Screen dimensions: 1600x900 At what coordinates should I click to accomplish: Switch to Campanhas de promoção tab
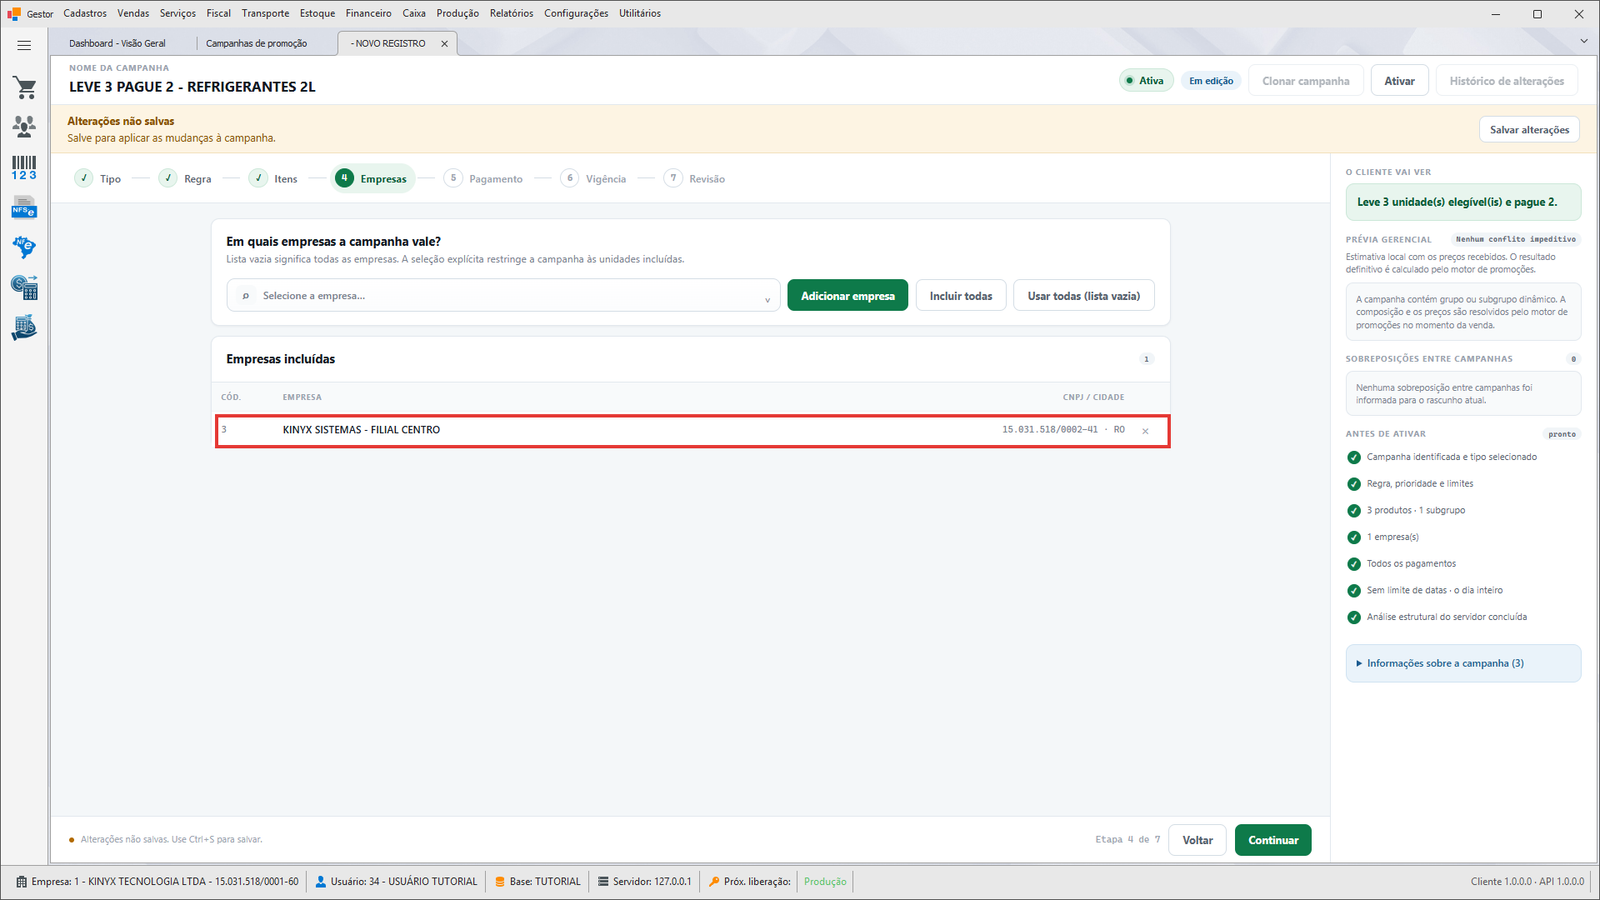tap(257, 44)
